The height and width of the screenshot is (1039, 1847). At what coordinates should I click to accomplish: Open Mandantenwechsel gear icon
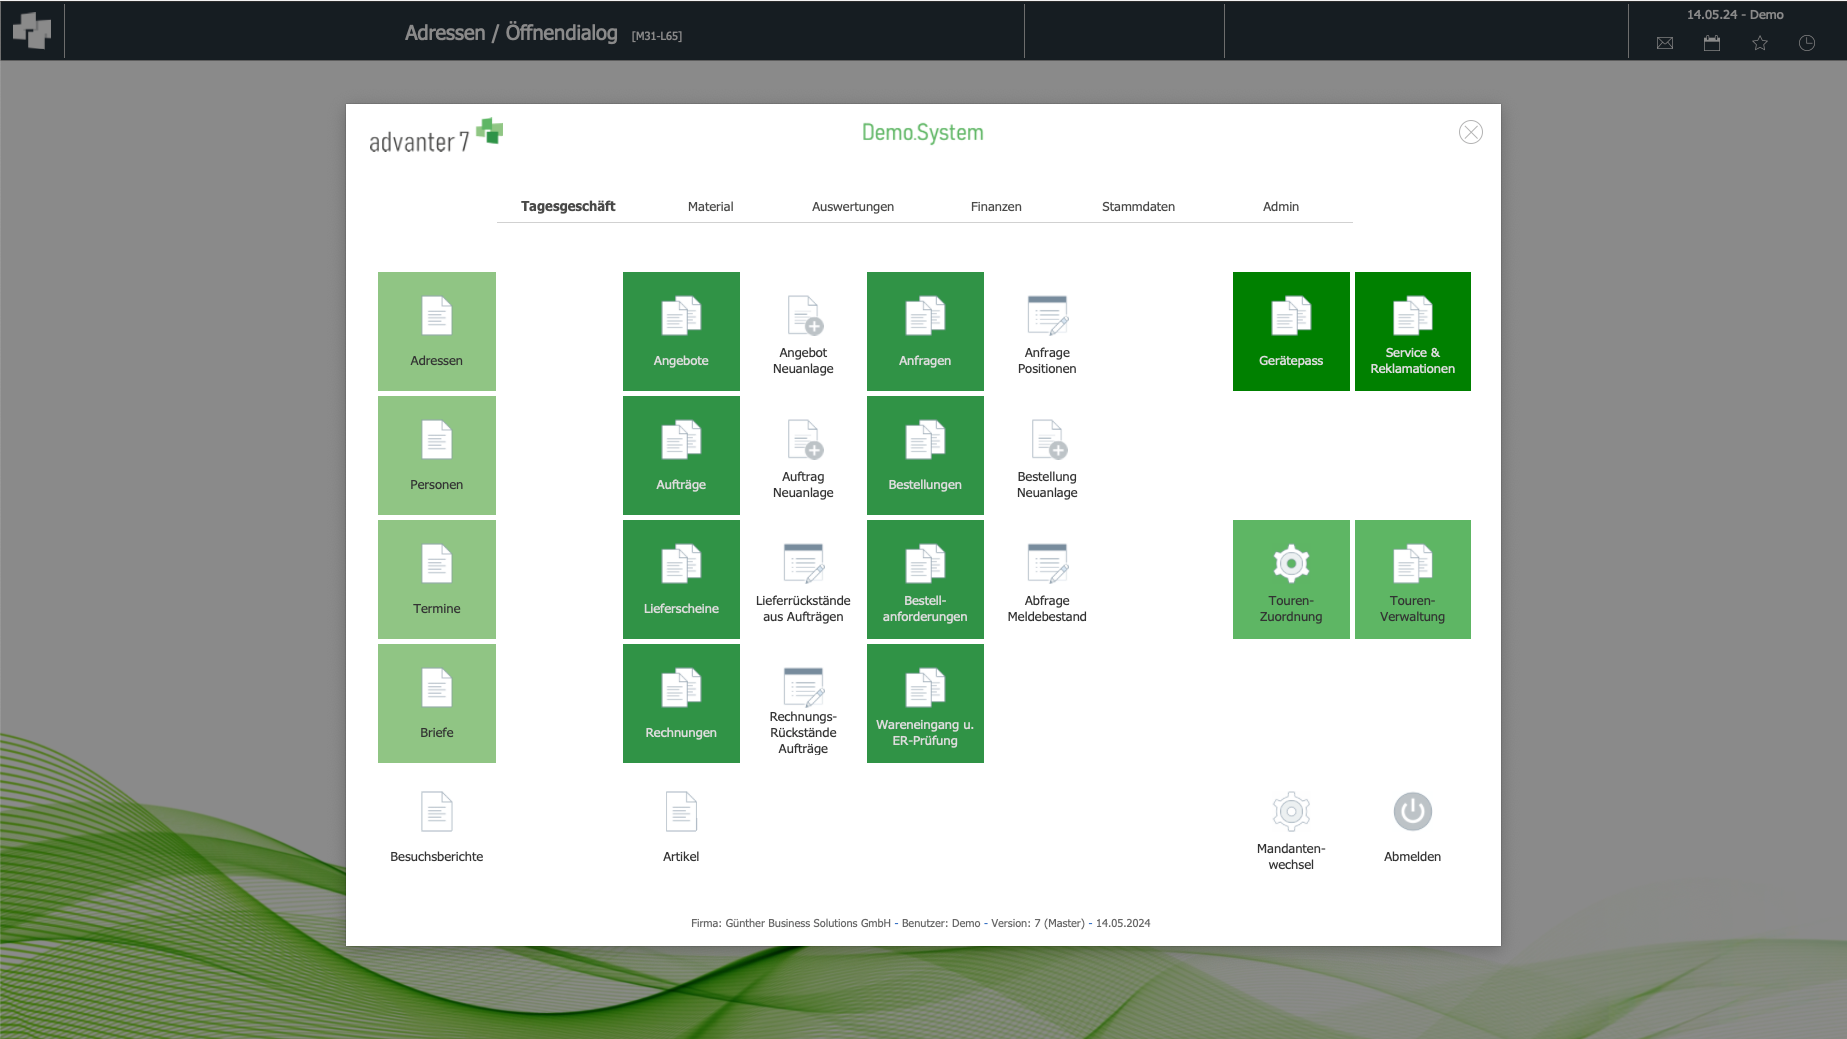pyautogui.click(x=1290, y=812)
